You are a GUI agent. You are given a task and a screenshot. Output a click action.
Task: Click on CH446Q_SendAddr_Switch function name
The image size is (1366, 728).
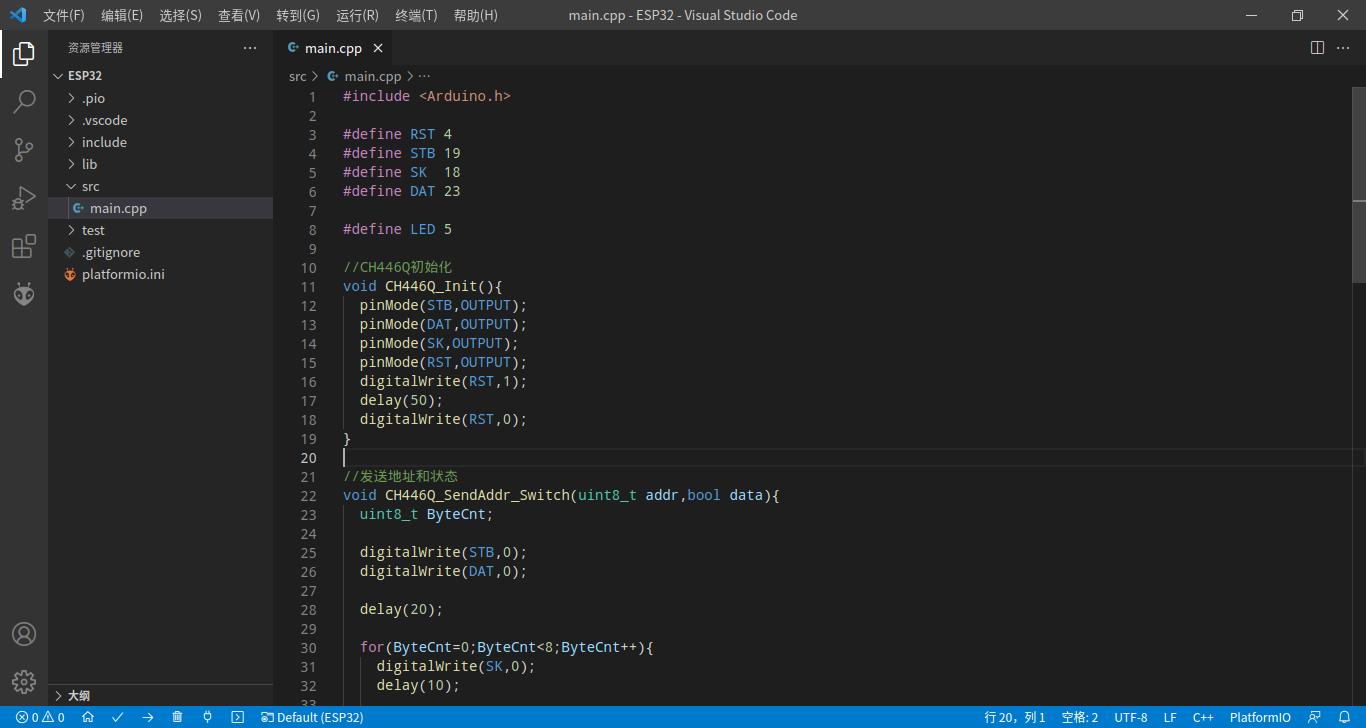(477, 496)
